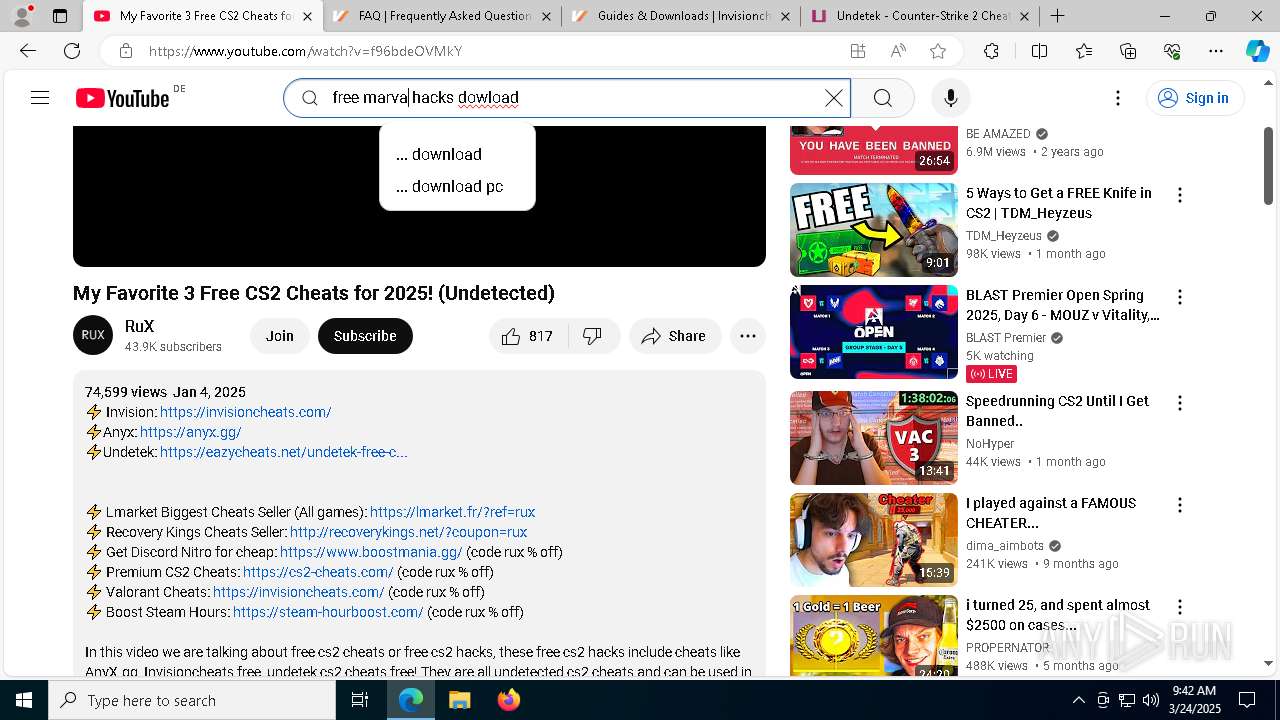Open invisioncheats.com link next to Invision

point(245,412)
